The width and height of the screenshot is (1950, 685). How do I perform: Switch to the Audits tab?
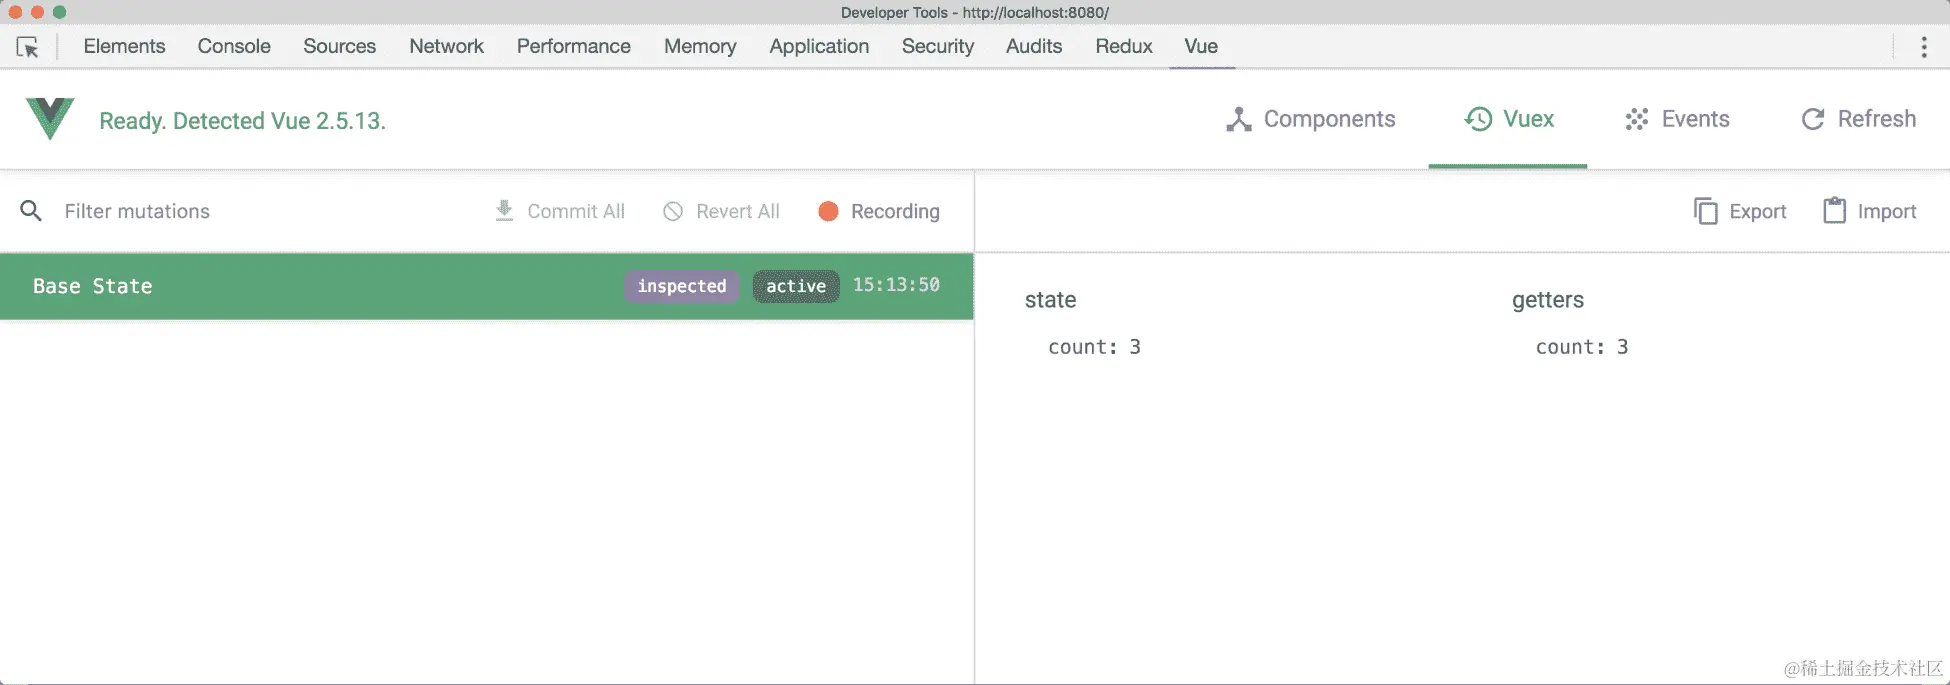pyautogui.click(x=1034, y=46)
